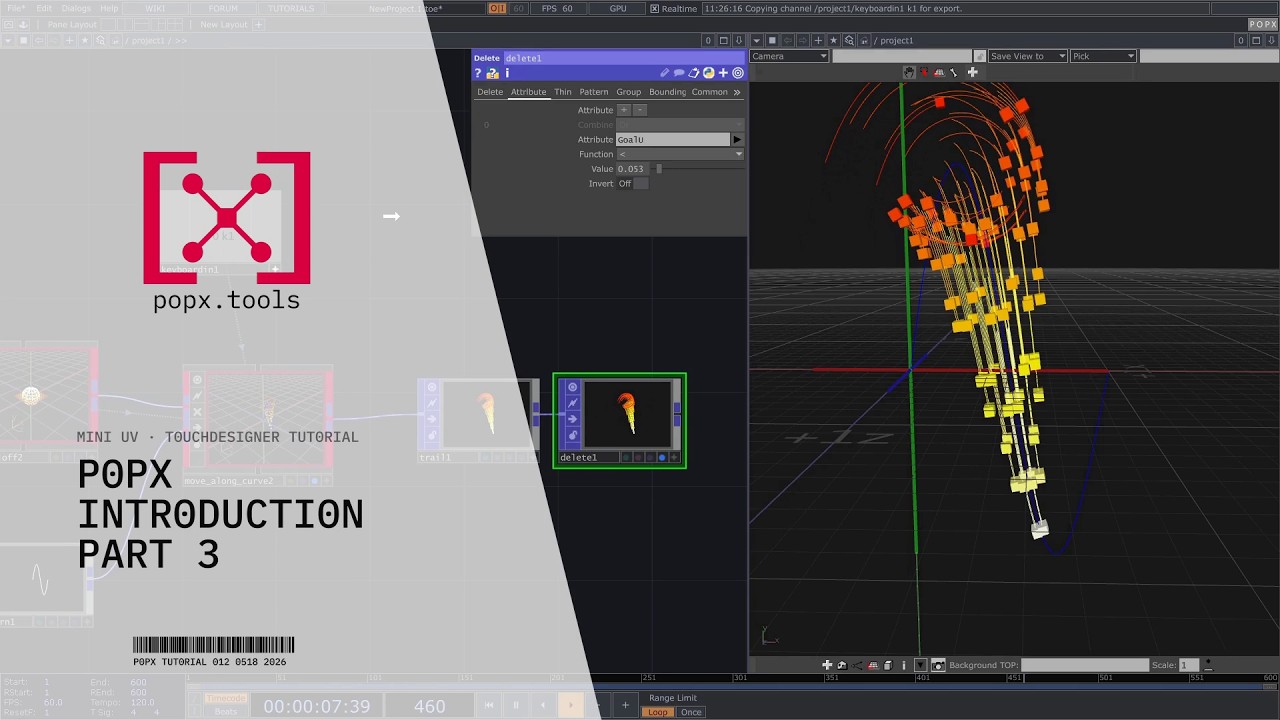Select Loop range limit mode
The image size is (1280, 720).
click(658, 712)
